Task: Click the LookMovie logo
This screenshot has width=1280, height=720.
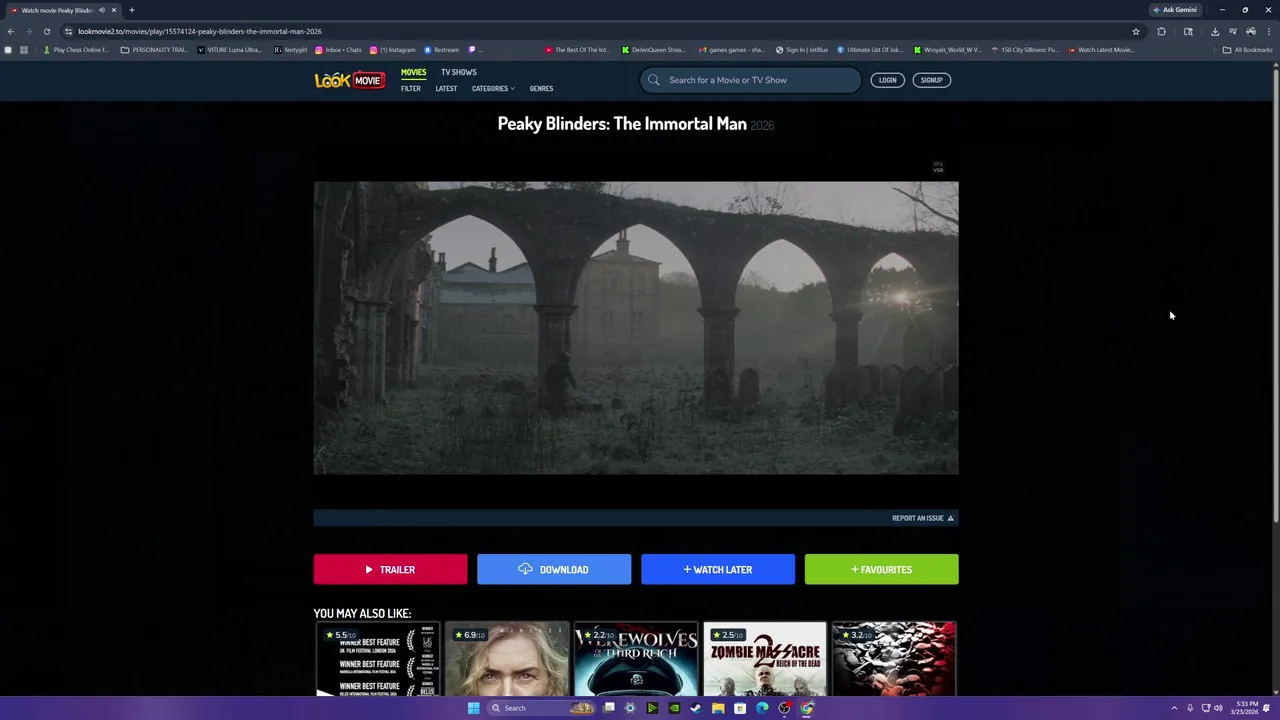Action: click(350, 80)
